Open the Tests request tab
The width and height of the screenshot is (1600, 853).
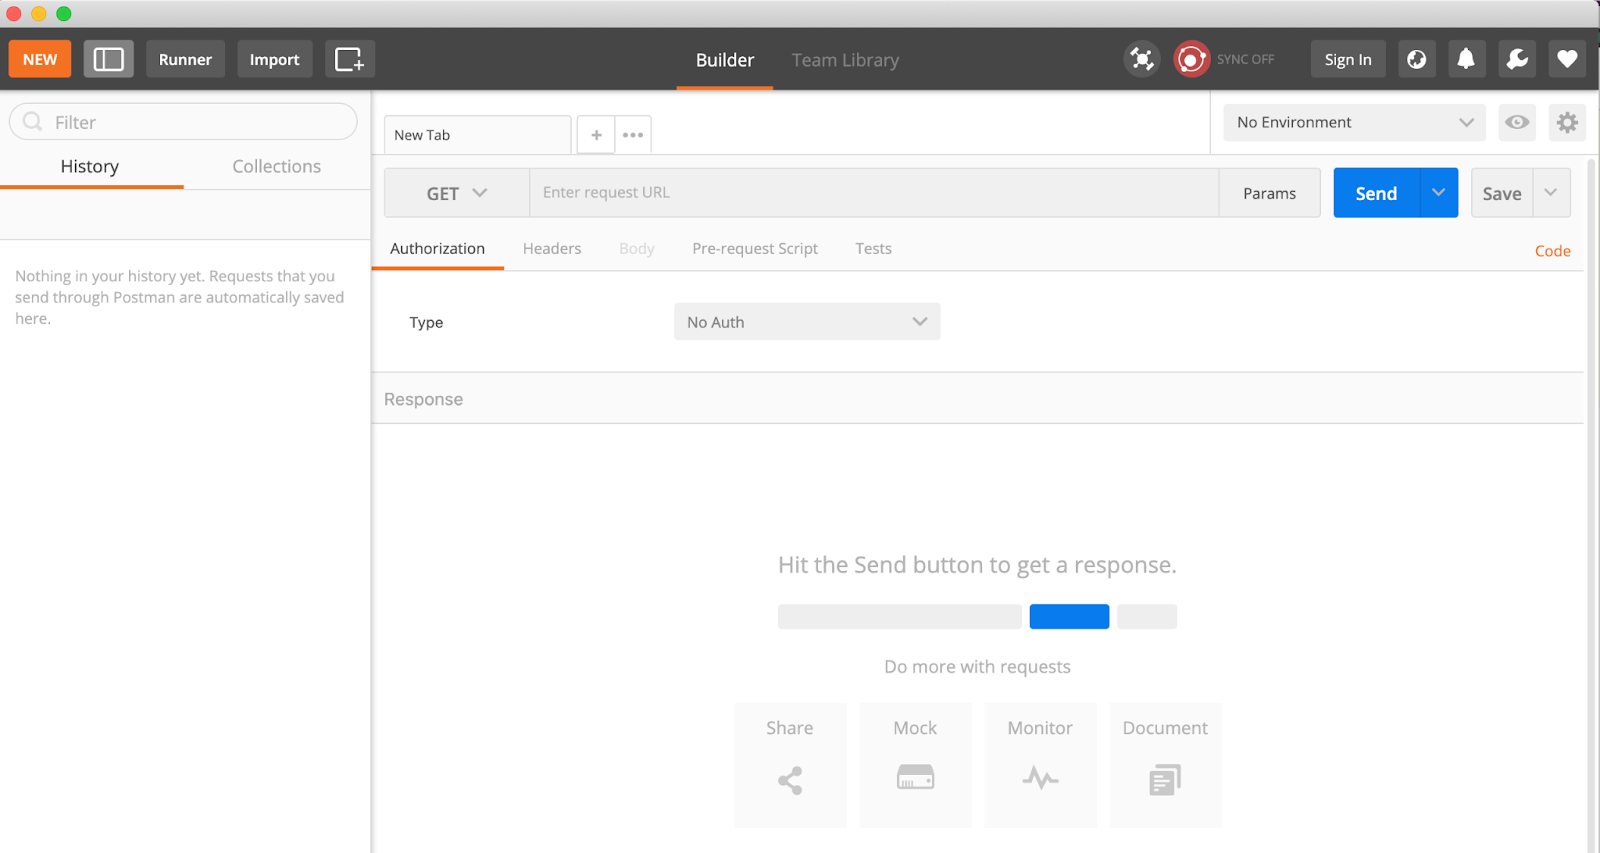(873, 249)
